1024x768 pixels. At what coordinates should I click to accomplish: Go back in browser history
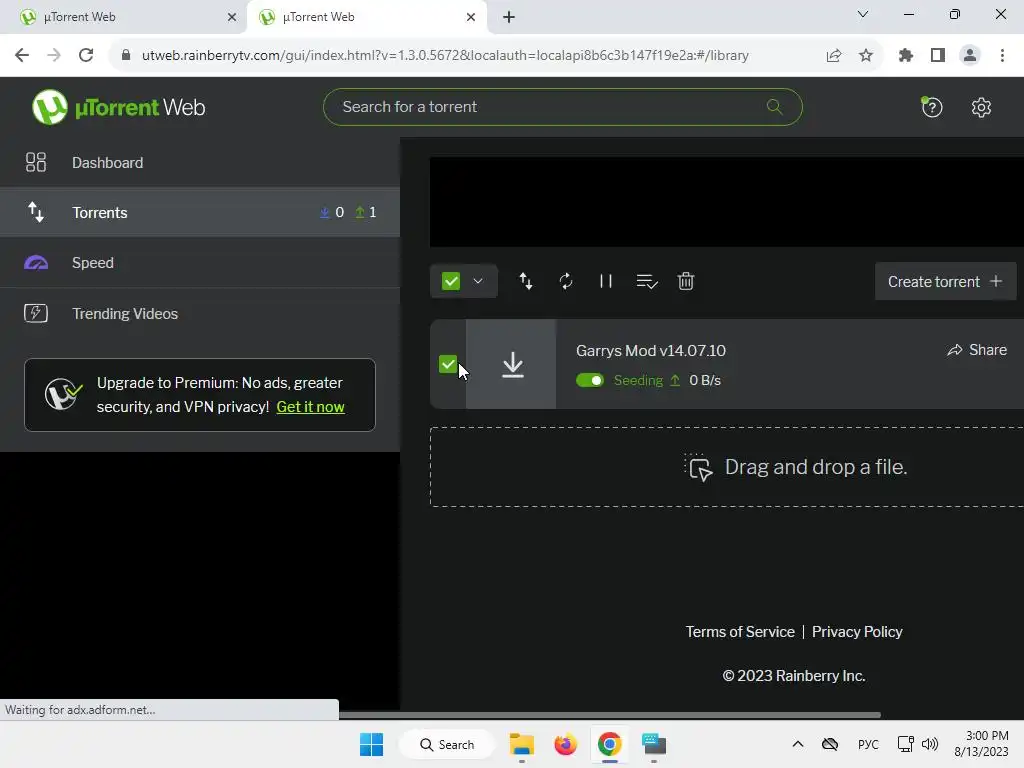coord(22,56)
